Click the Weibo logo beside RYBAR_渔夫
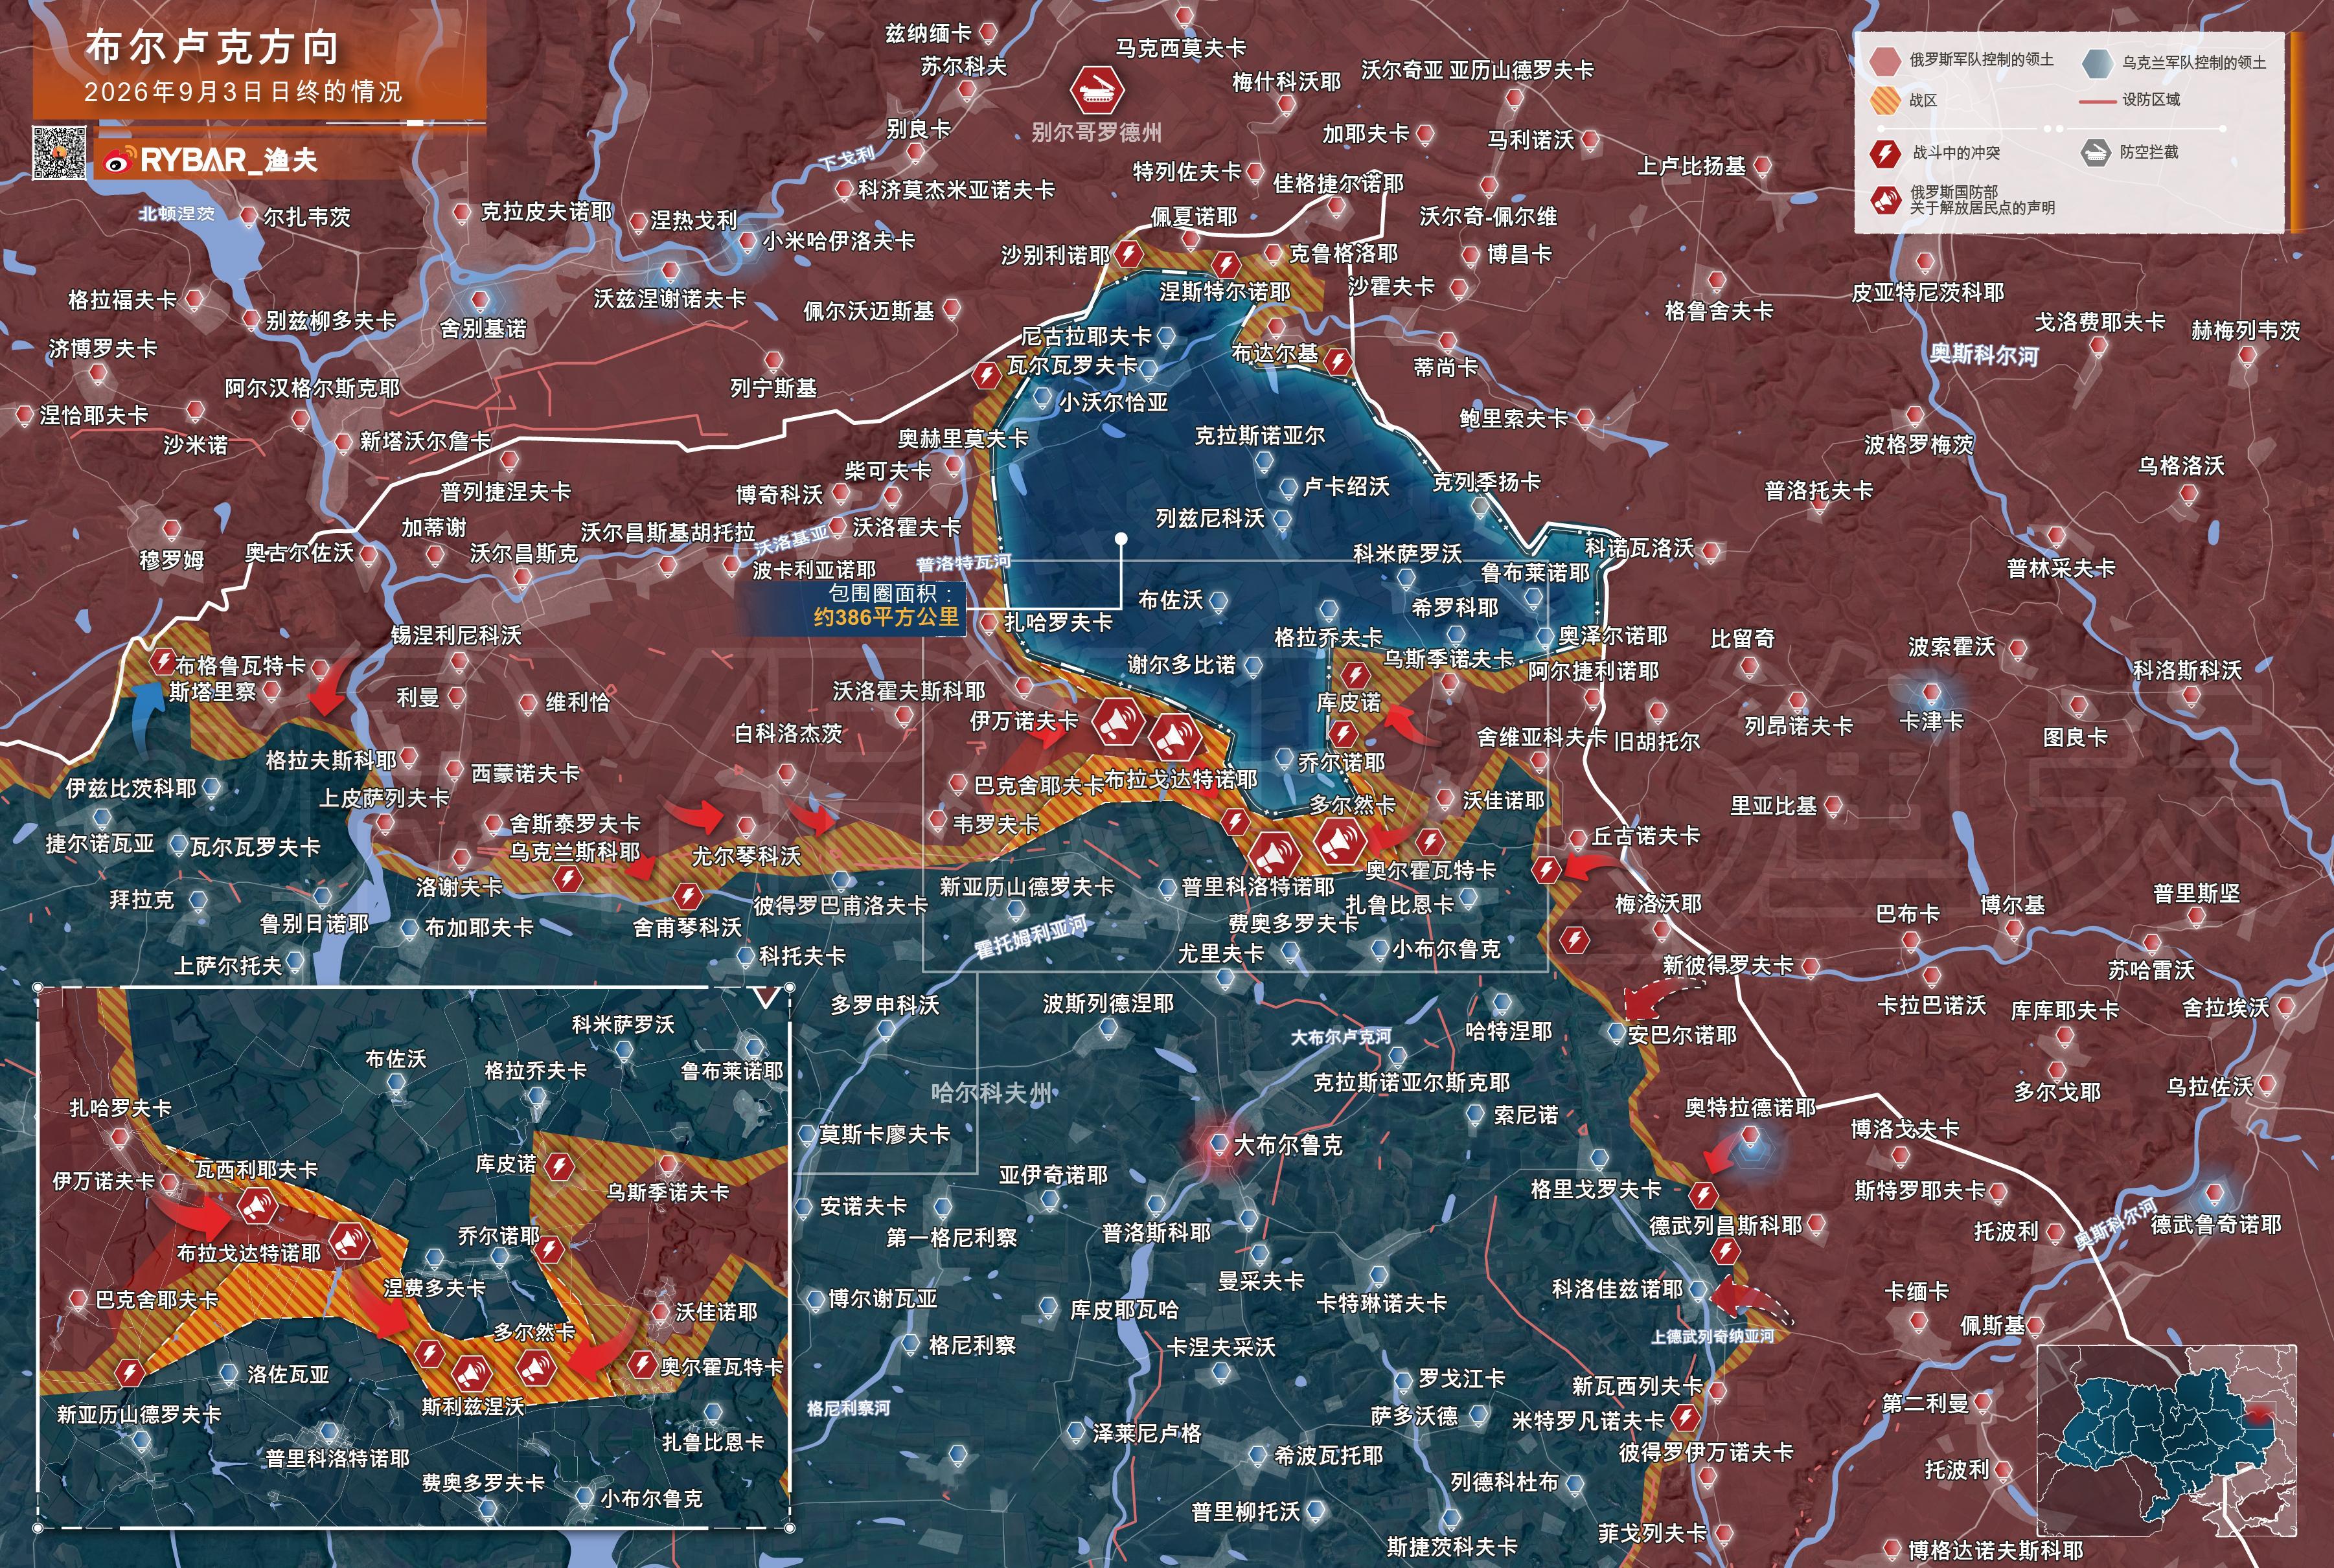Viewport: 2334px width, 1568px height. click(118, 160)
